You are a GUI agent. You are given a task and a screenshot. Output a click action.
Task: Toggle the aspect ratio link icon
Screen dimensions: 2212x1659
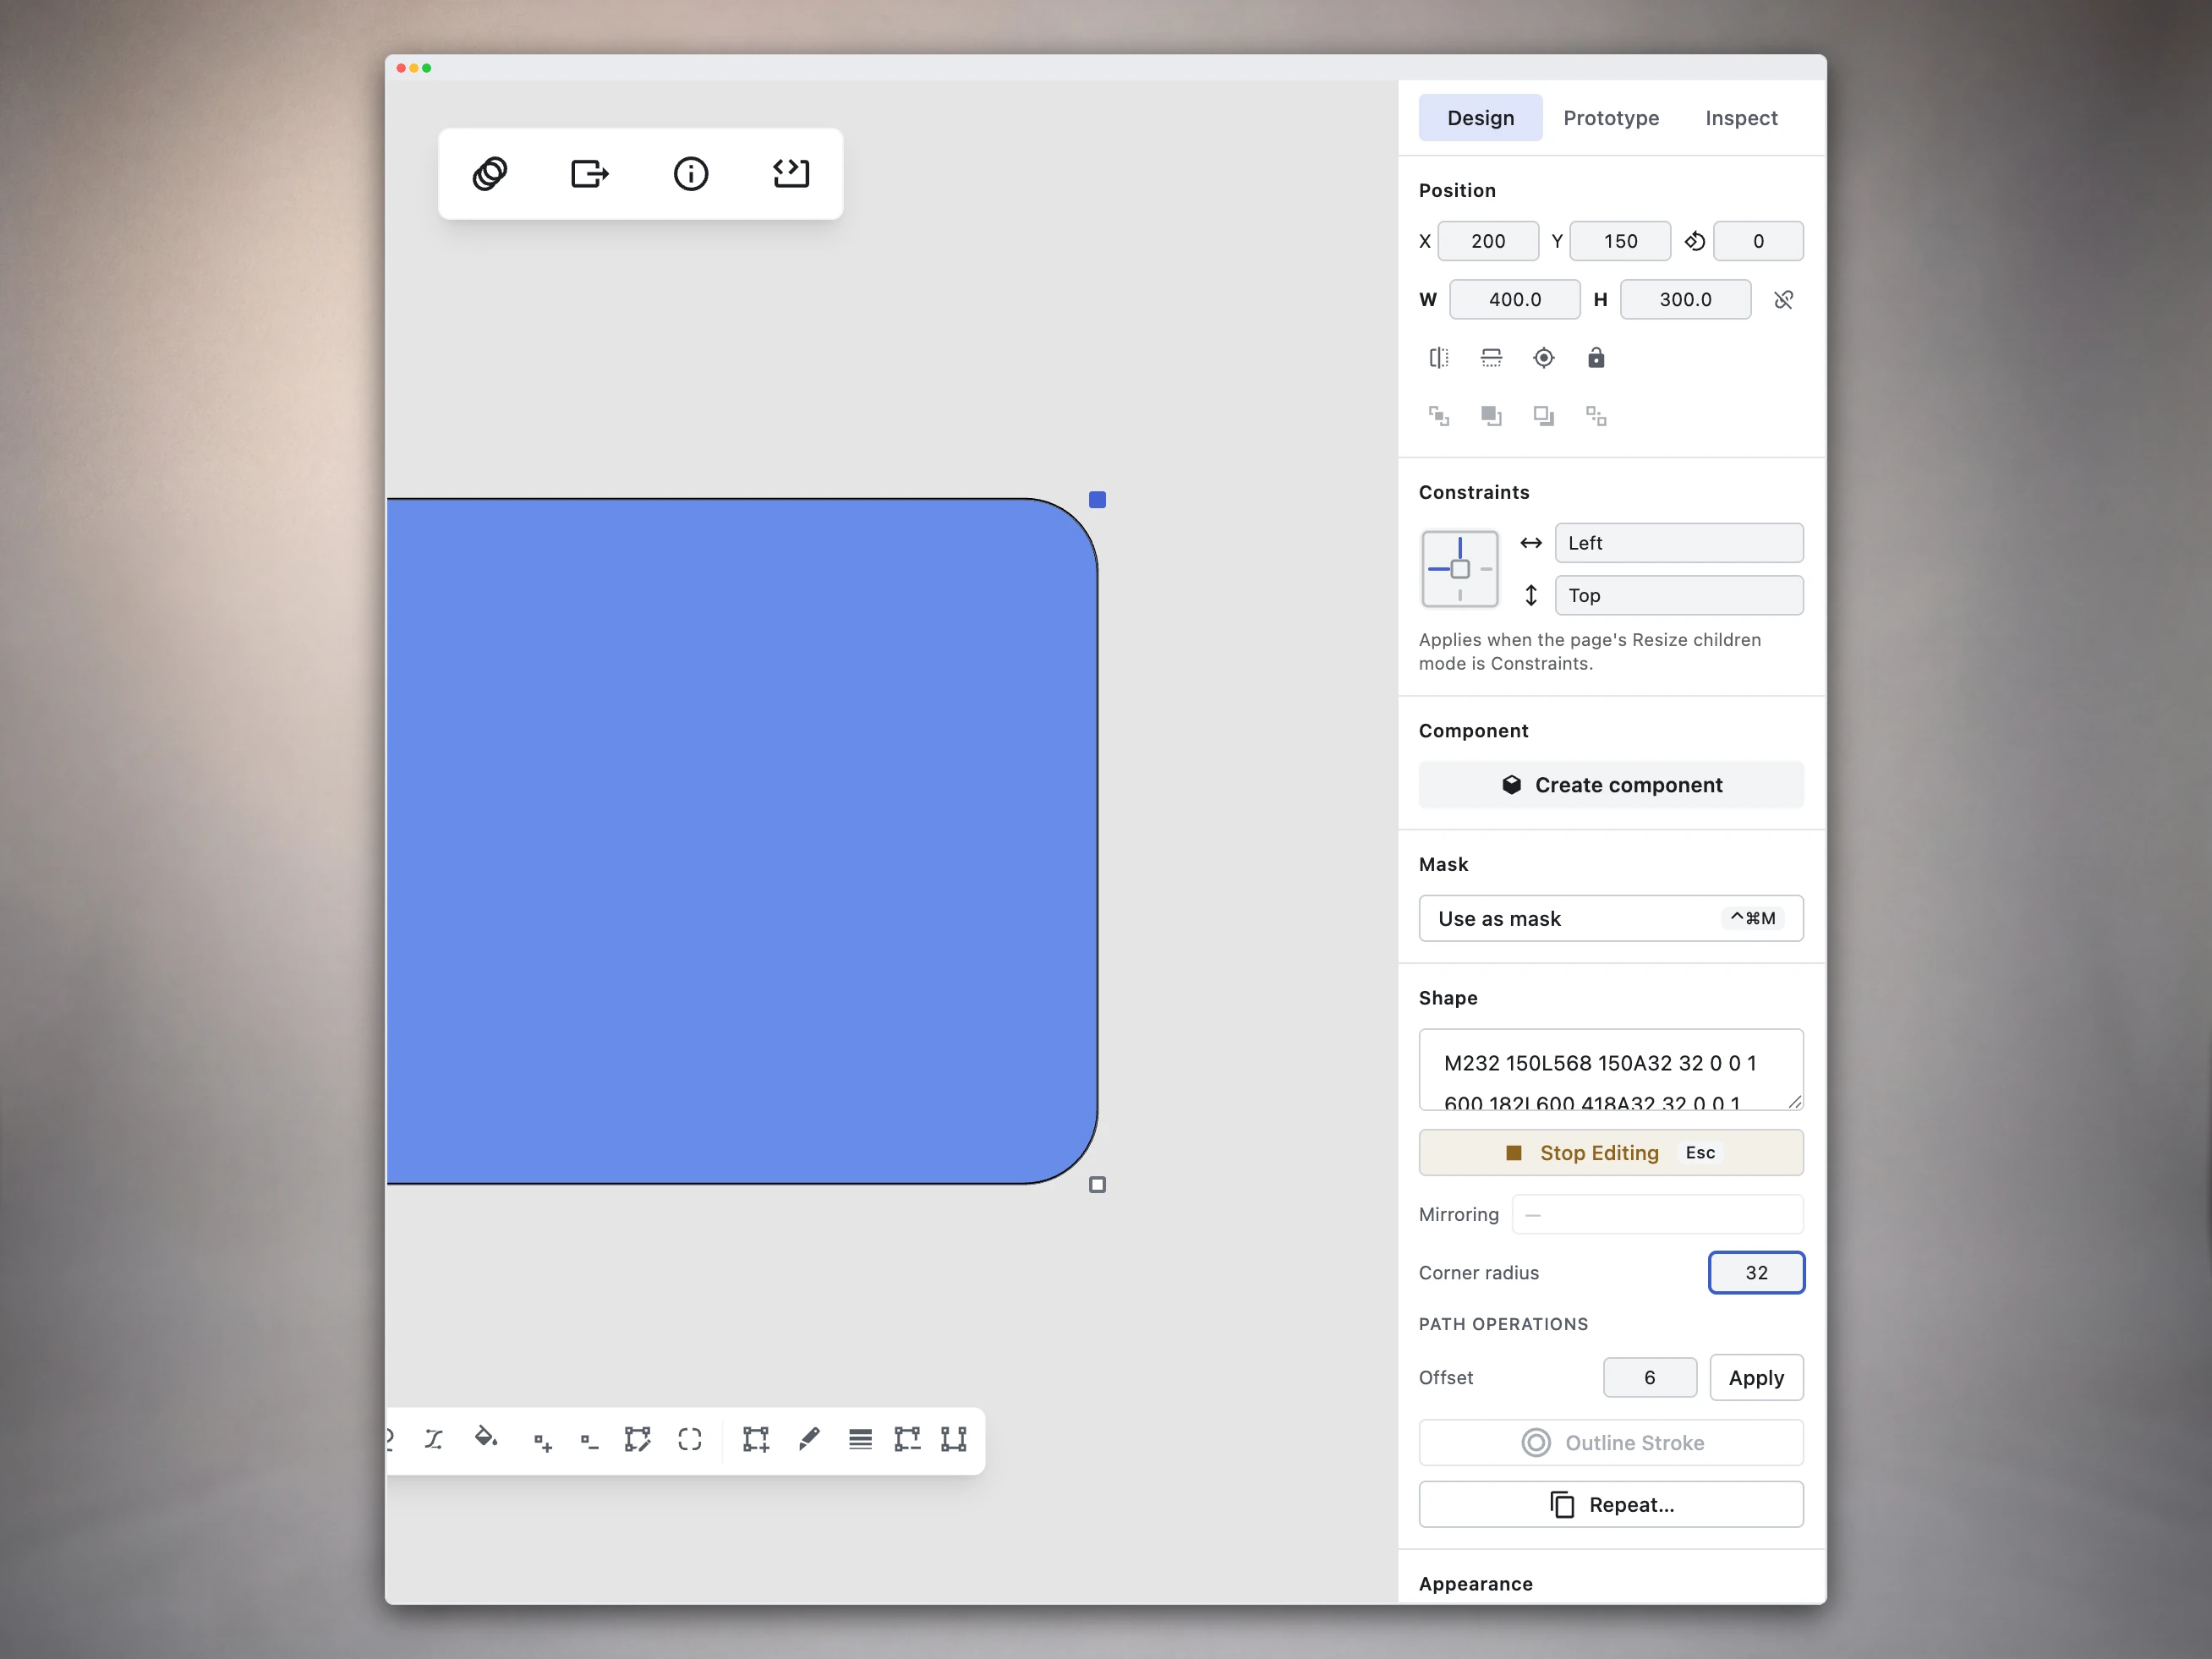tap(1783, 300)
